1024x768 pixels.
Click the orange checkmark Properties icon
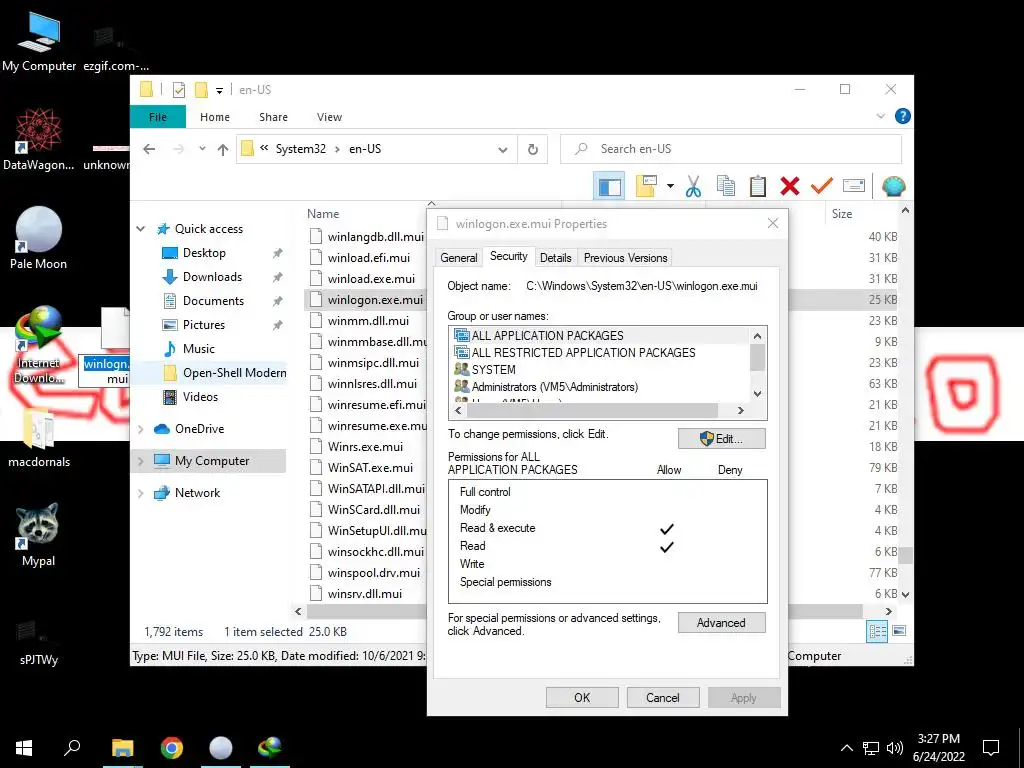point(821,186)
